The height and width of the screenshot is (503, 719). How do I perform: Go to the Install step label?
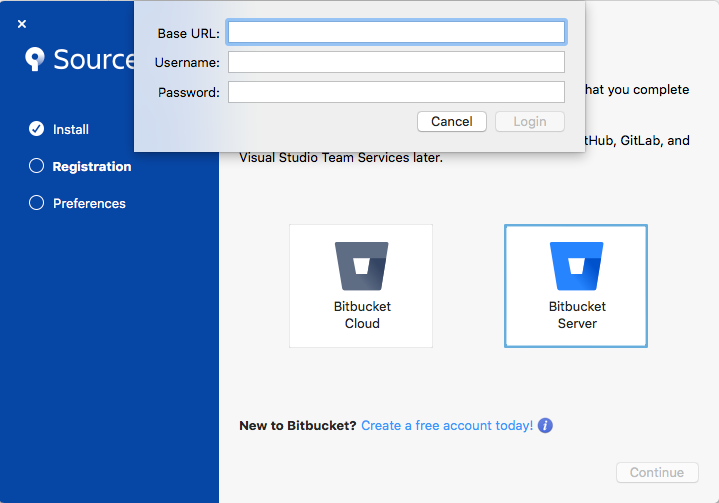click(71, 129)
